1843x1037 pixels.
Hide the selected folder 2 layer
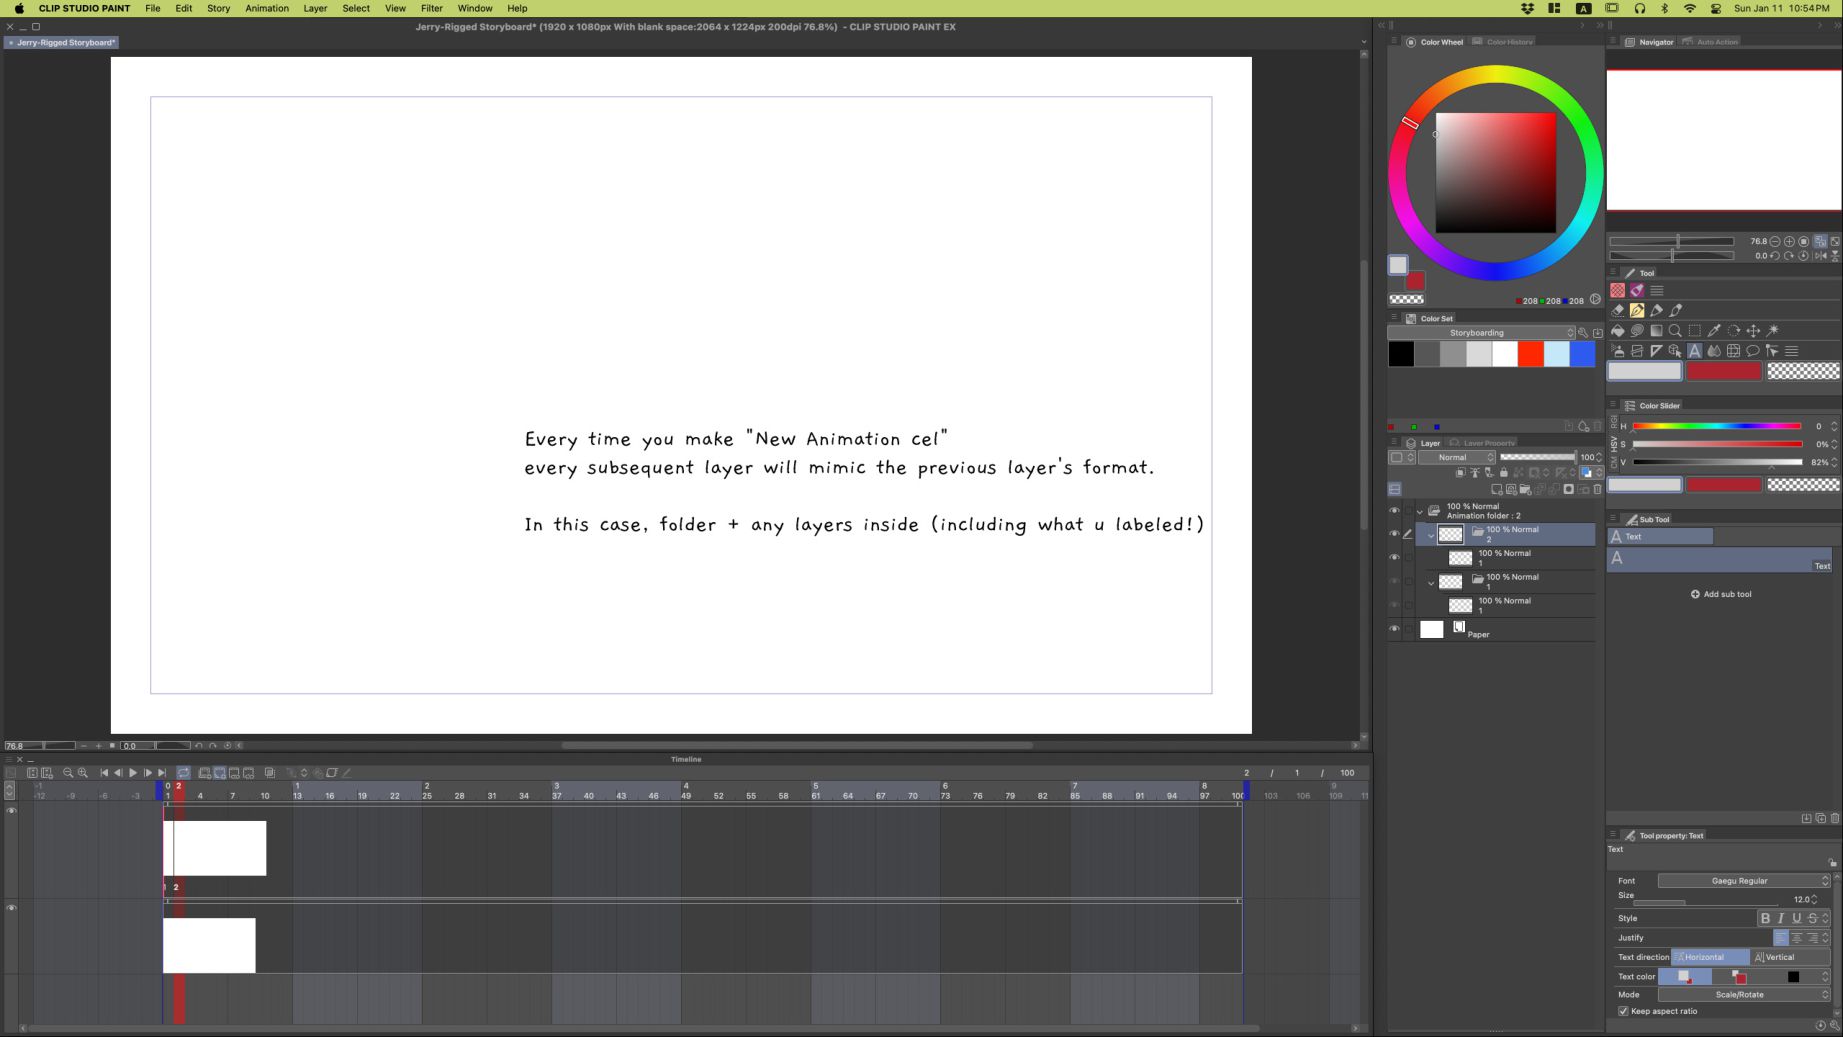point(1394,534)
